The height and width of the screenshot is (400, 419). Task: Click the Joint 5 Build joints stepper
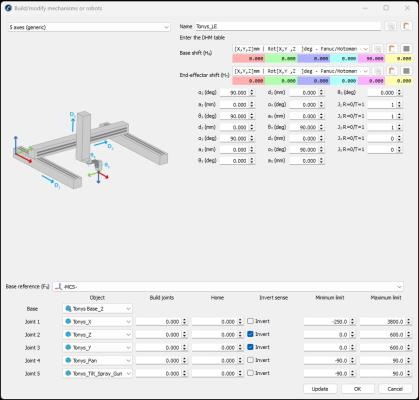coord(184,374)
